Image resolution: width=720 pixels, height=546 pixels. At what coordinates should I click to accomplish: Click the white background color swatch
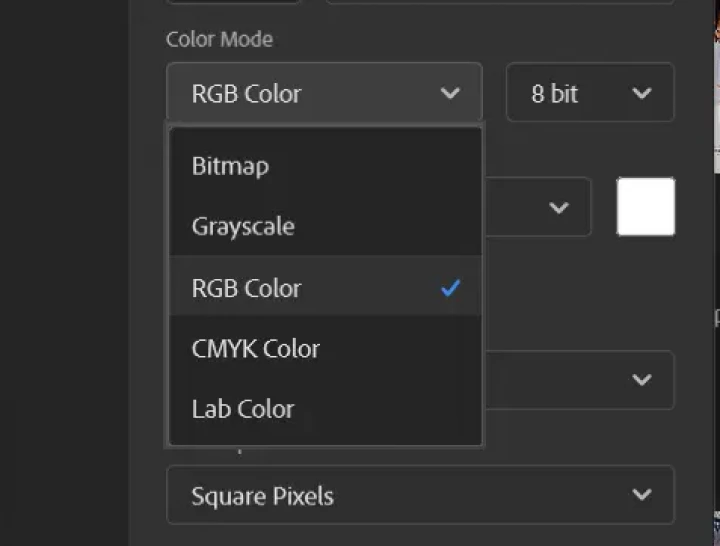coord(645,207)
